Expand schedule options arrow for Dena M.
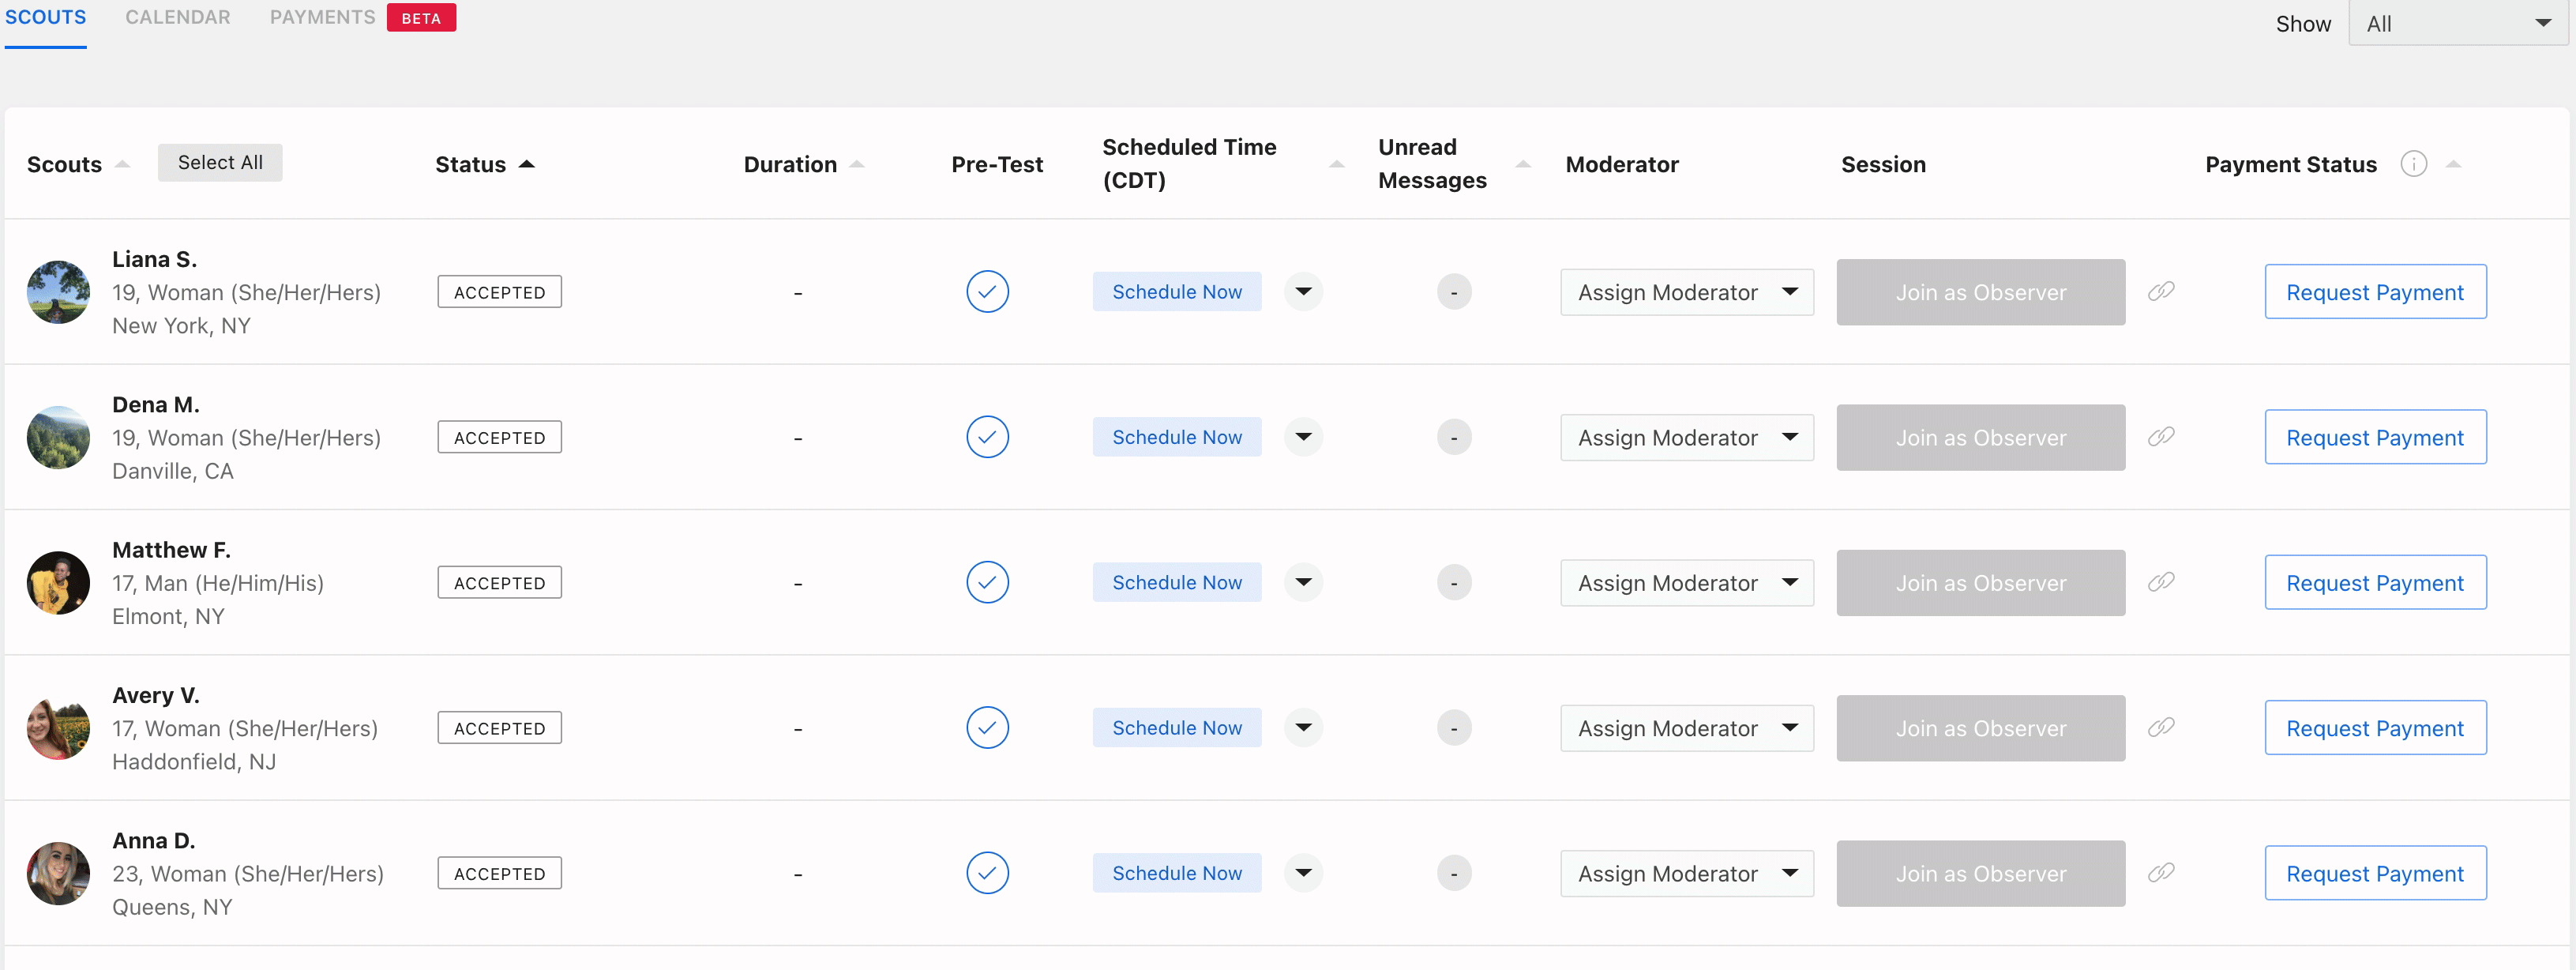This screenshot has width=2576, height=970. tap(1303, 437)
